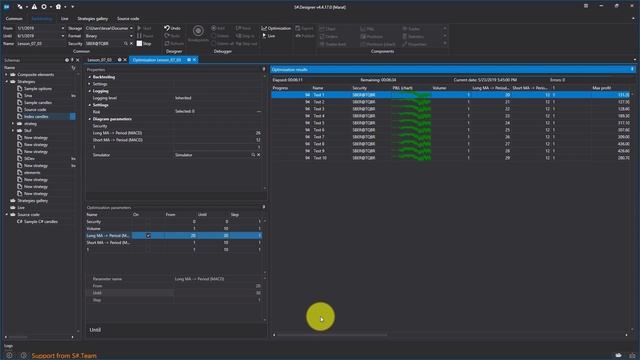Click the Live button below Optimization in ribbon

coord(268,36)
